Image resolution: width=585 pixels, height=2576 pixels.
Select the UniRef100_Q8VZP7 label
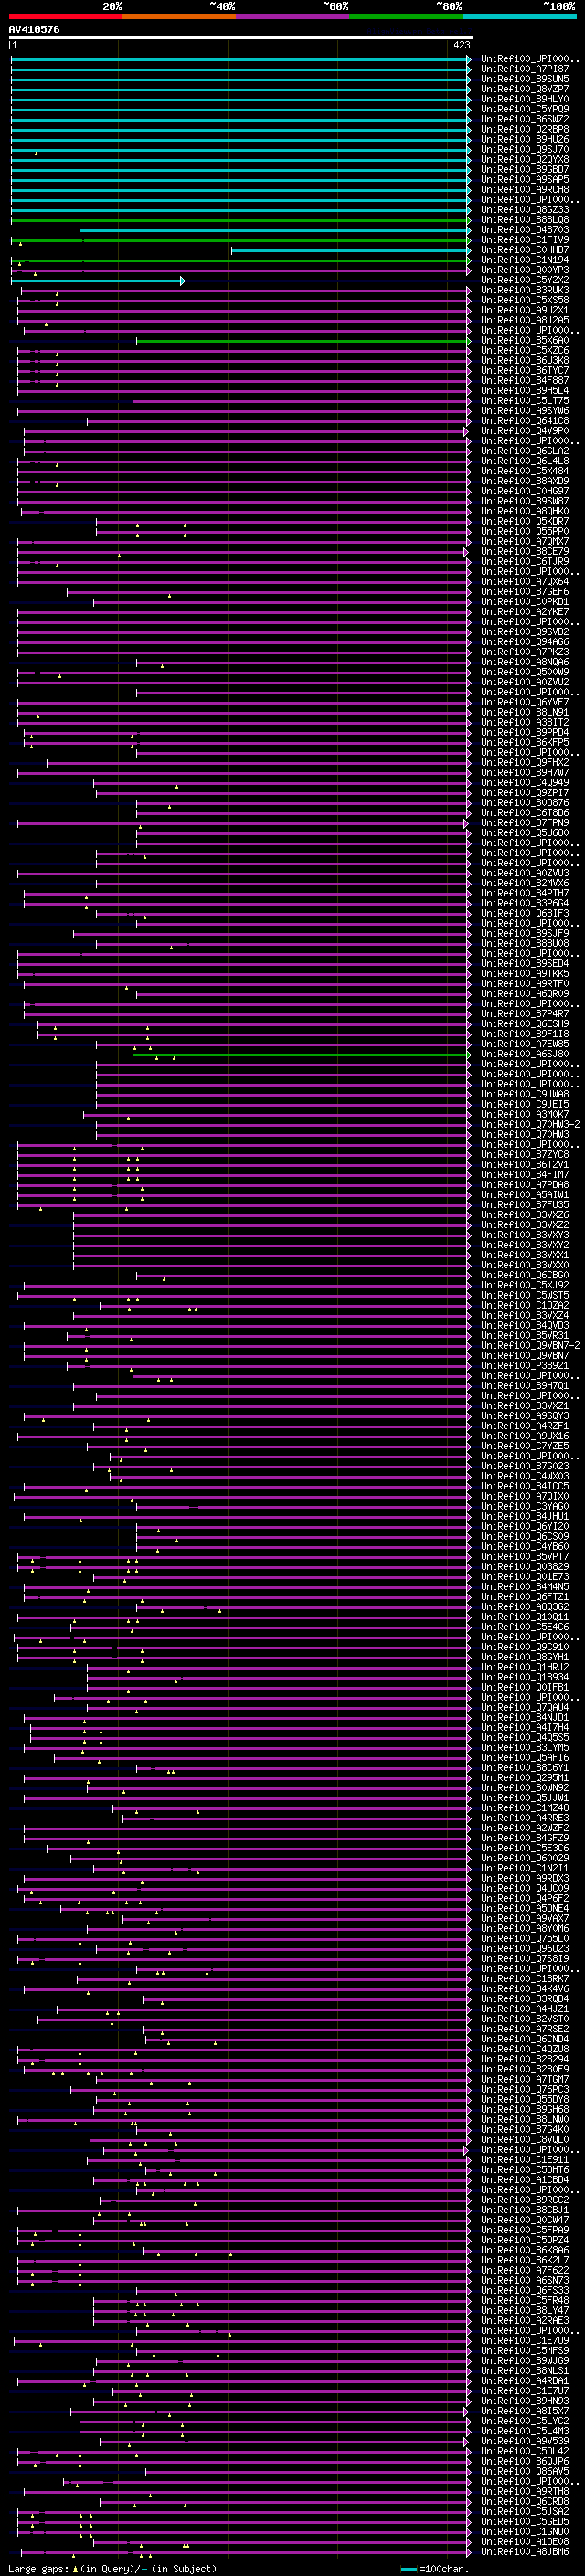pos(525,89)
